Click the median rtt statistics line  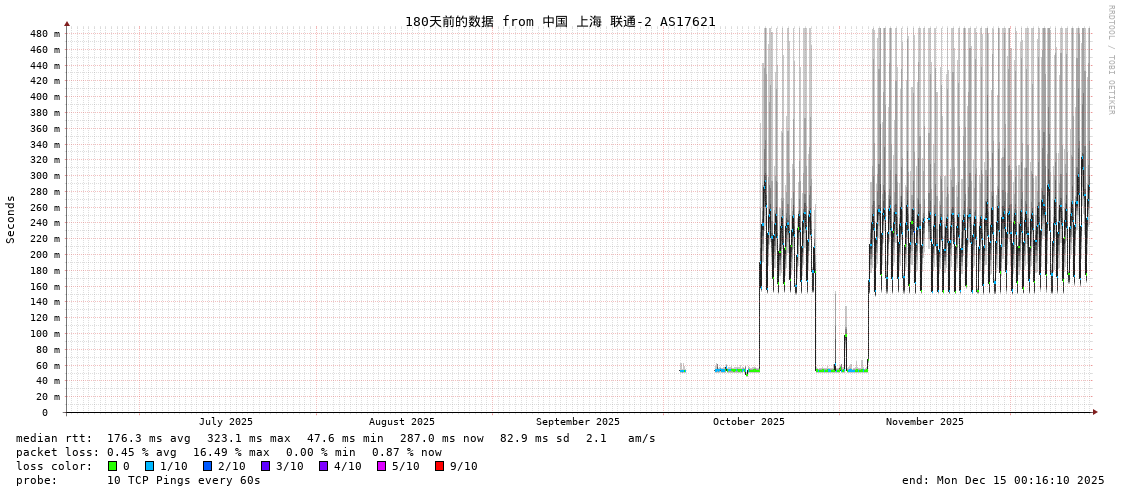click(336, 438)
